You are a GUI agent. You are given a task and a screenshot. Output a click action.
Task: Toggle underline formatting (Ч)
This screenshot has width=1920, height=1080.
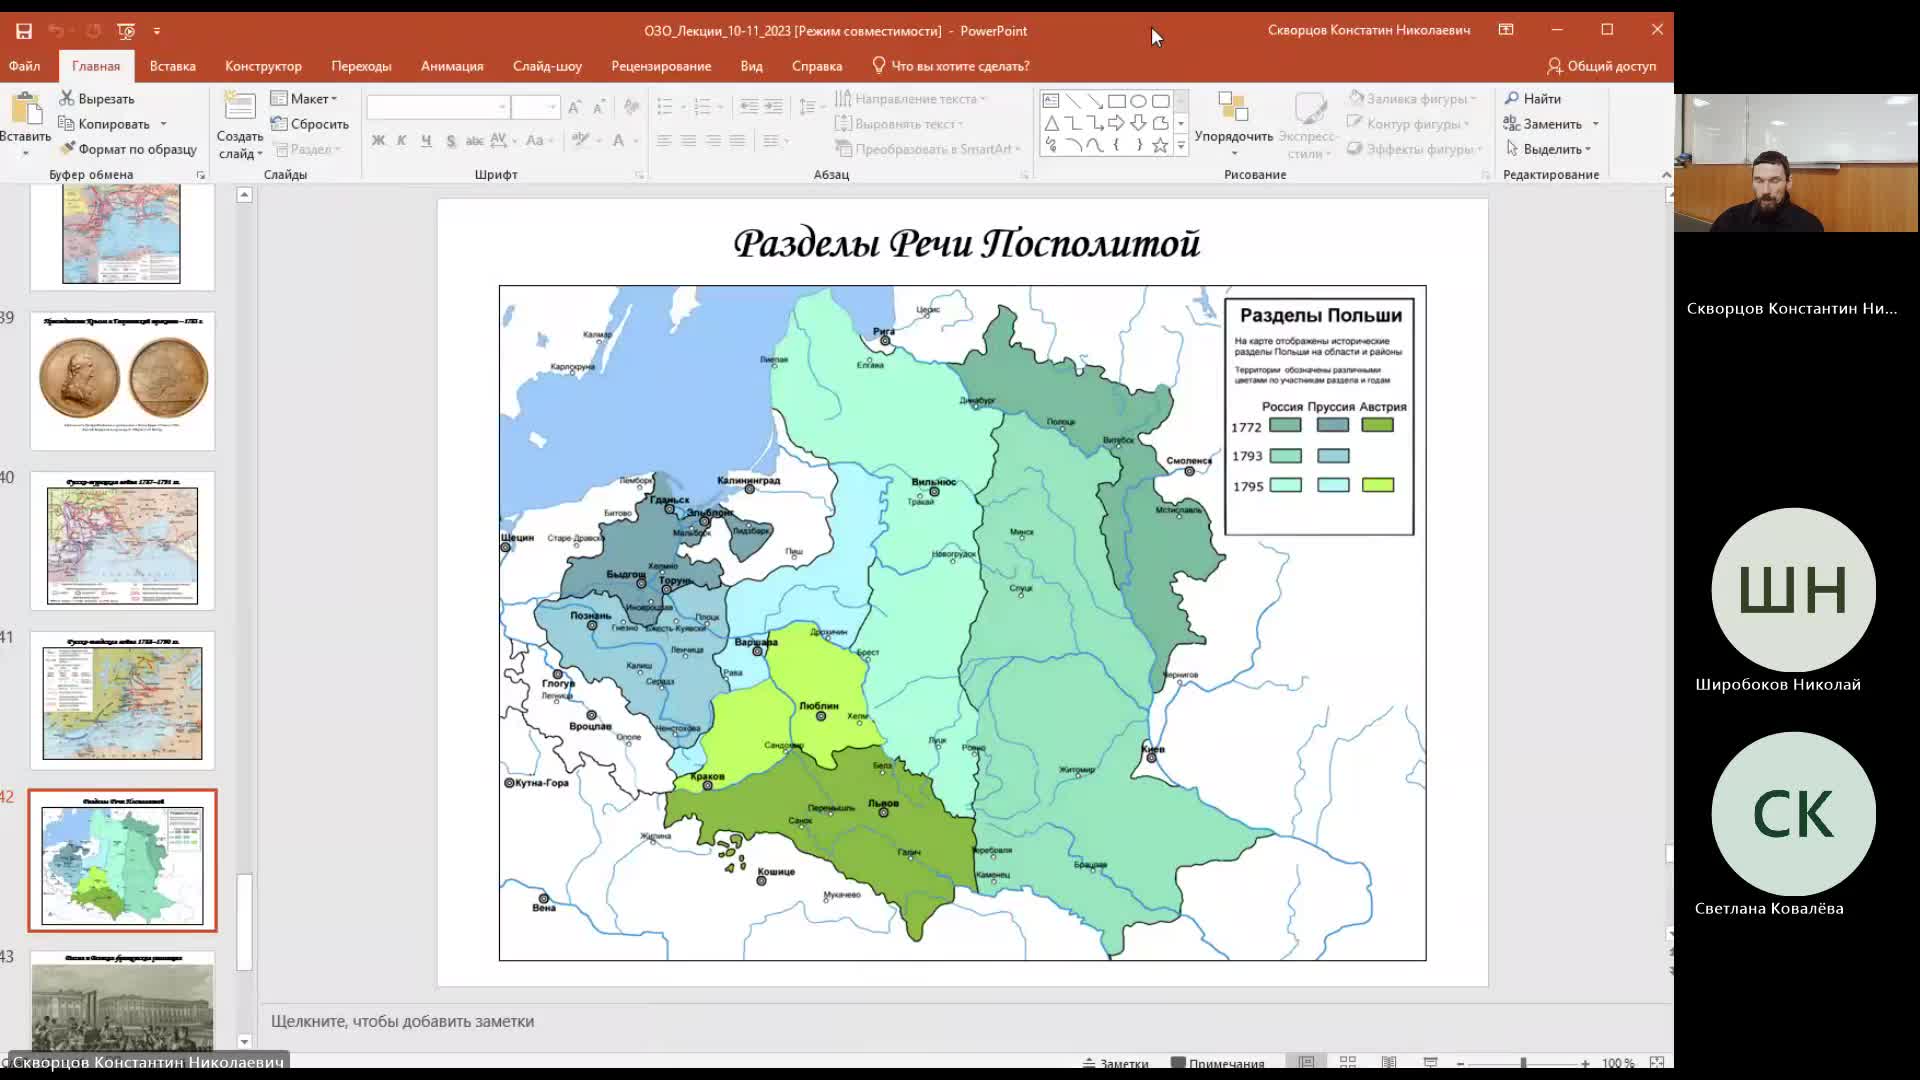click(426, 140)
